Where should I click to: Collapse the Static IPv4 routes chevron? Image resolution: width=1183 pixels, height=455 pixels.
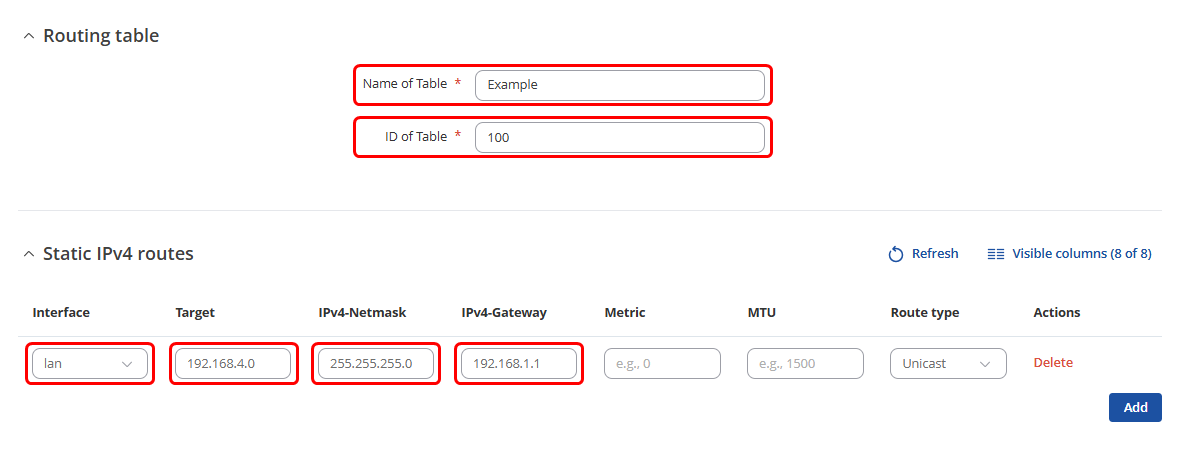pos(28,254)
